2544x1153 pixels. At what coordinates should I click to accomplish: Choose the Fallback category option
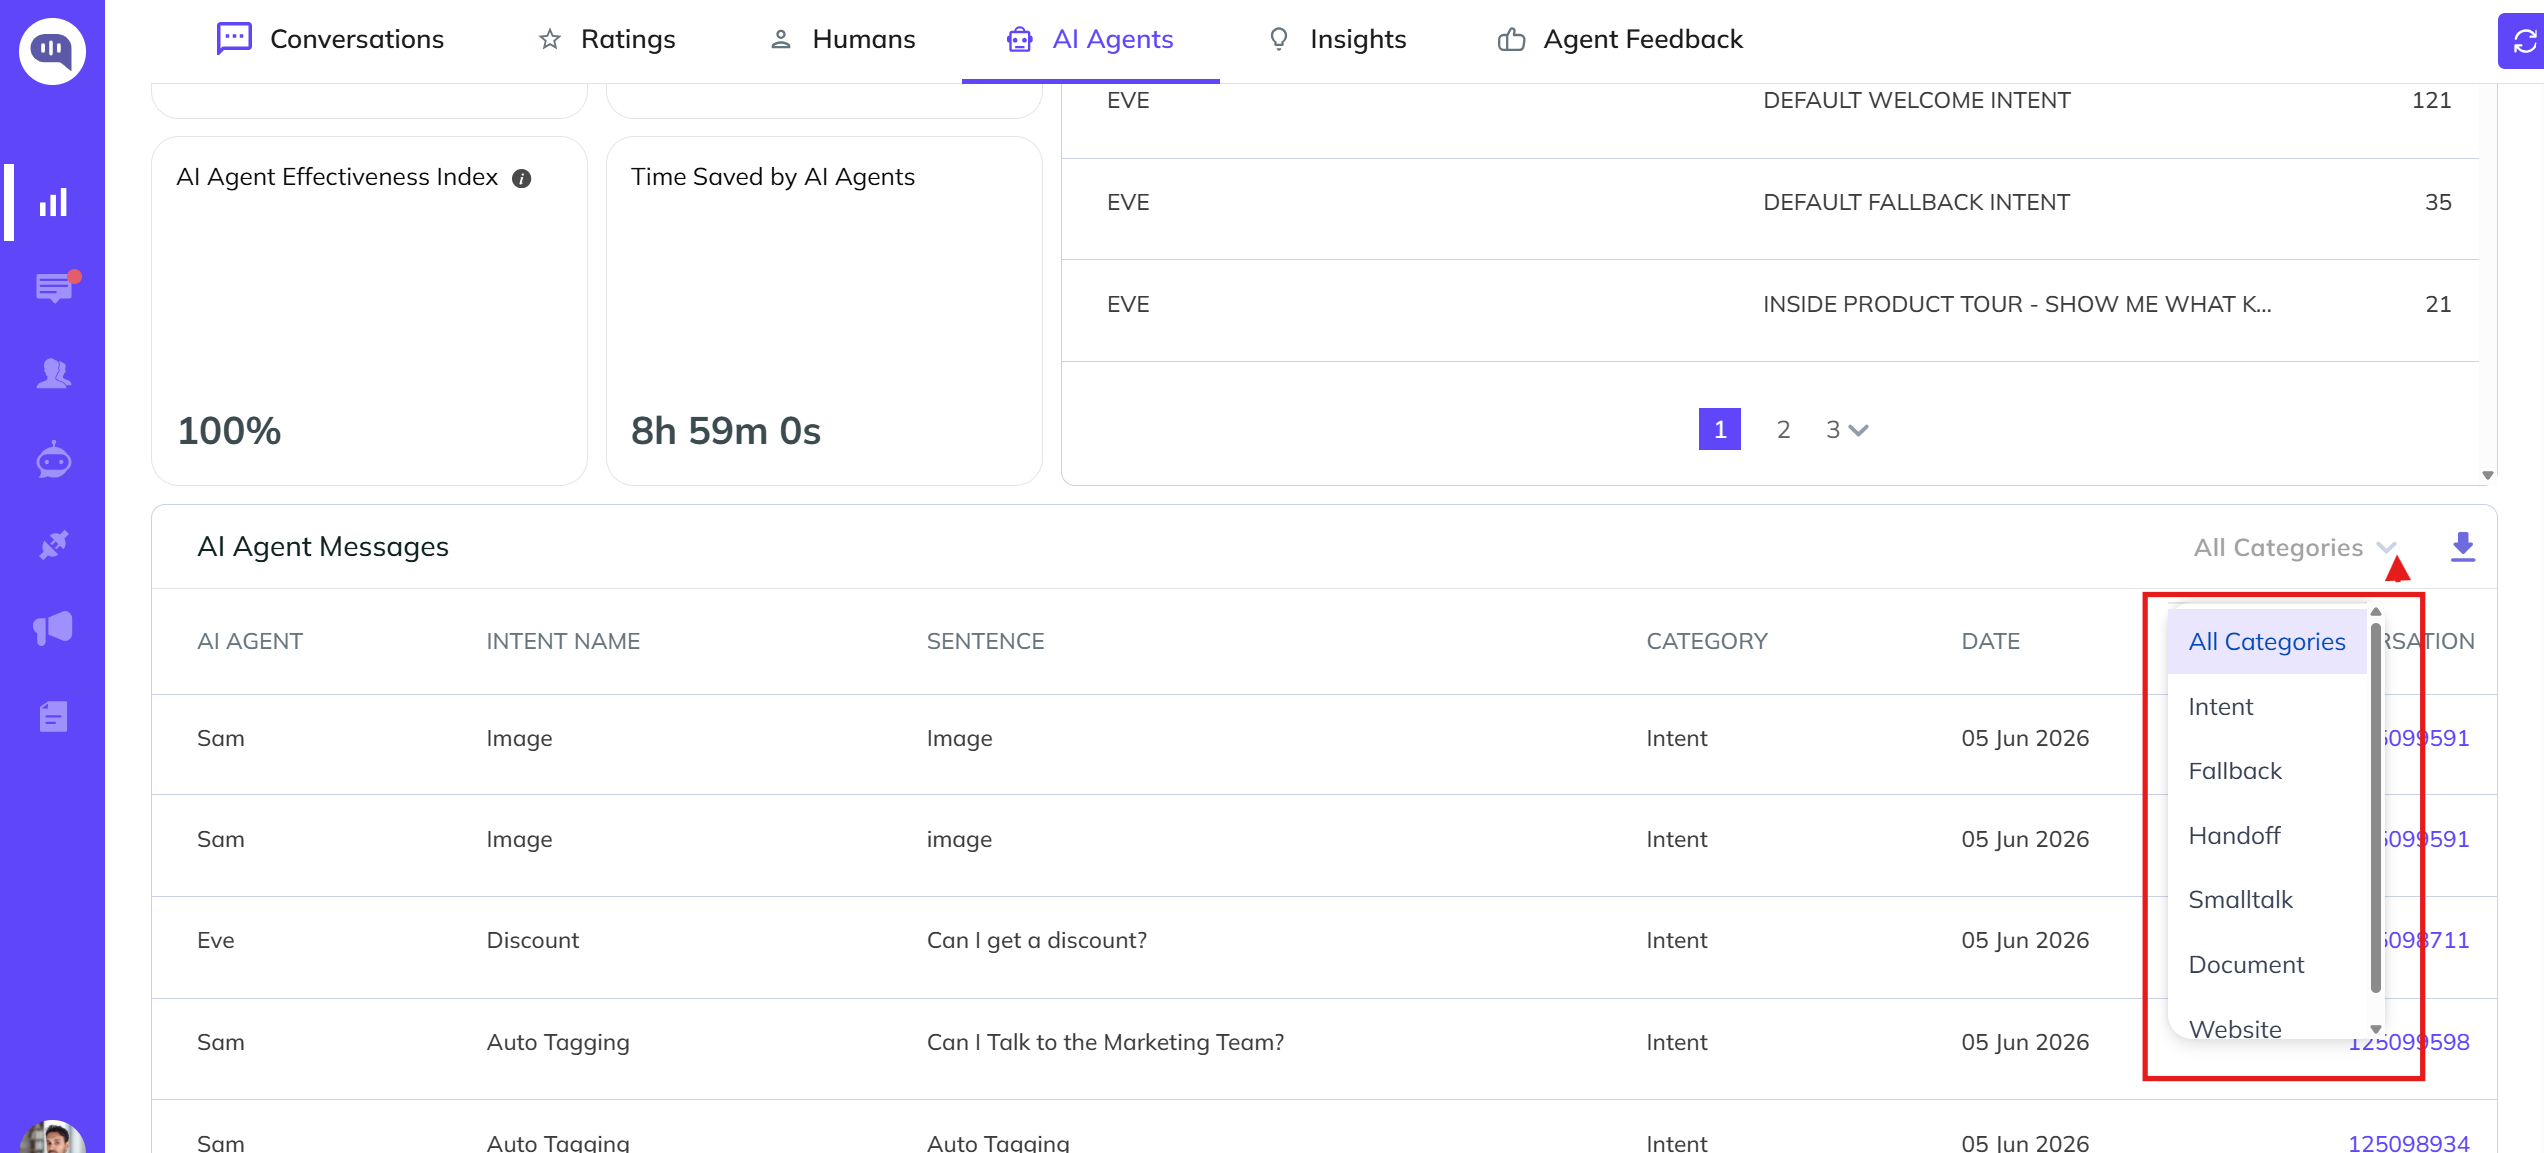tap(2267, 771)
